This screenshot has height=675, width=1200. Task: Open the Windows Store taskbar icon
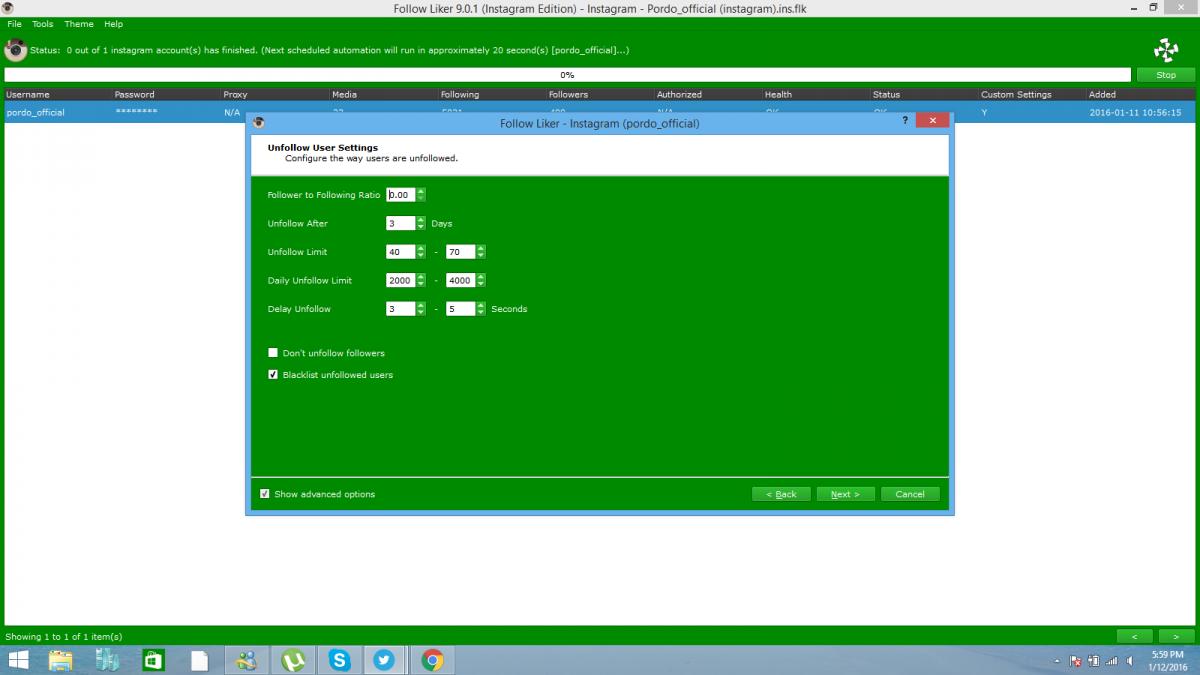(153, 660)
